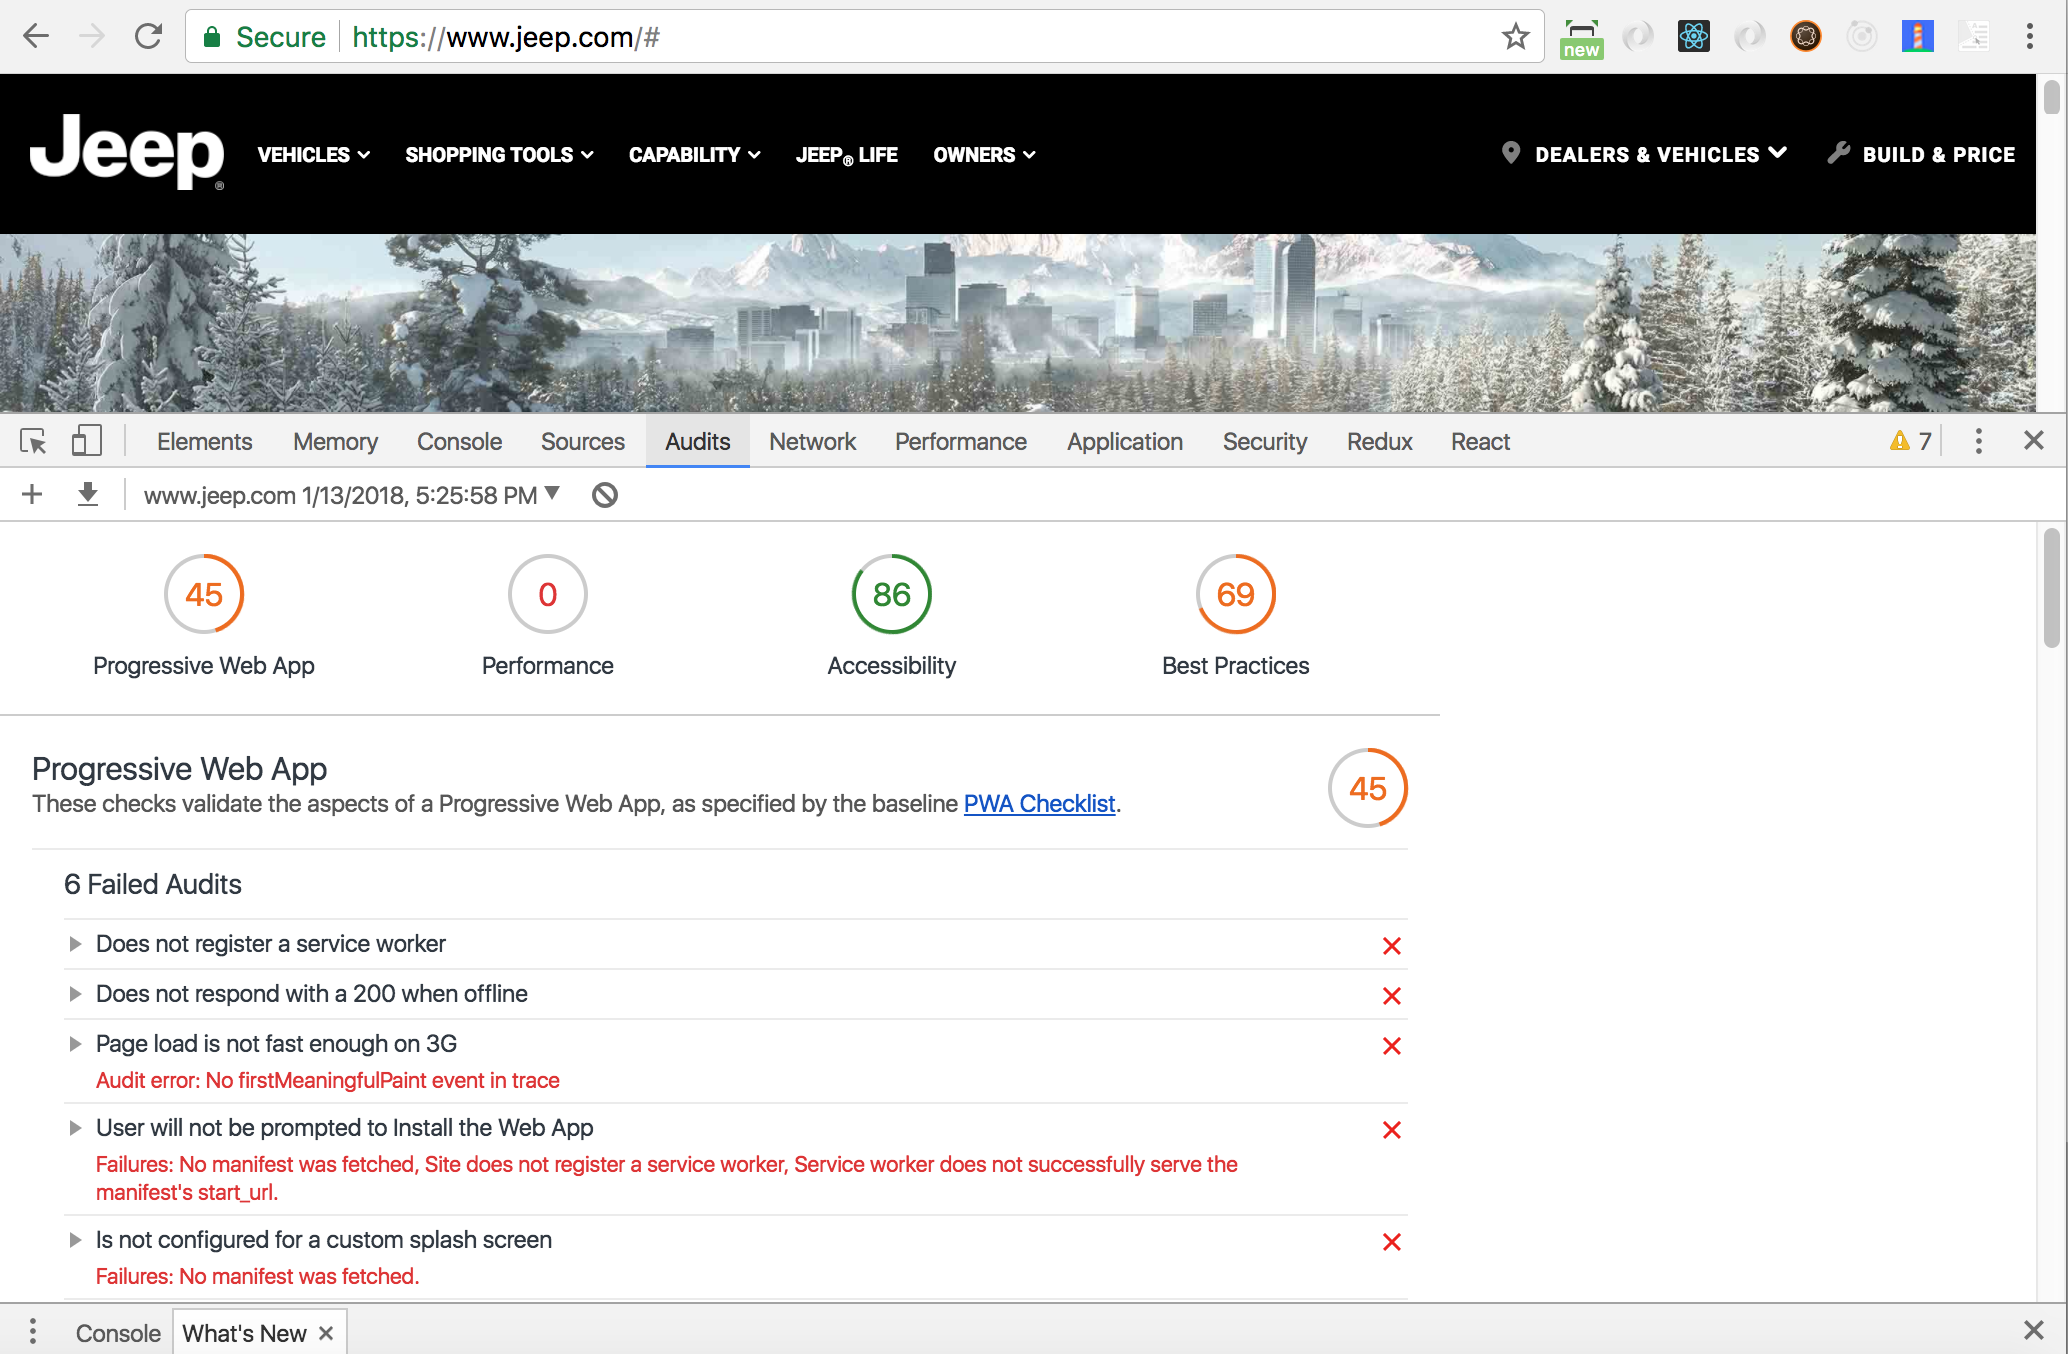Download the audit report
The image size is (2068, 1354).
pyautogui.click(x=88, y=494)
